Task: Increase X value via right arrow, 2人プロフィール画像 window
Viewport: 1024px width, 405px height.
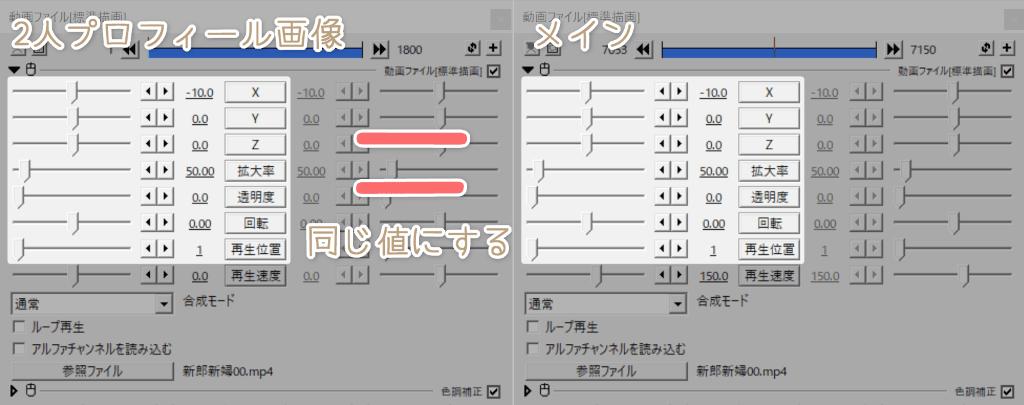Action: 165,92
